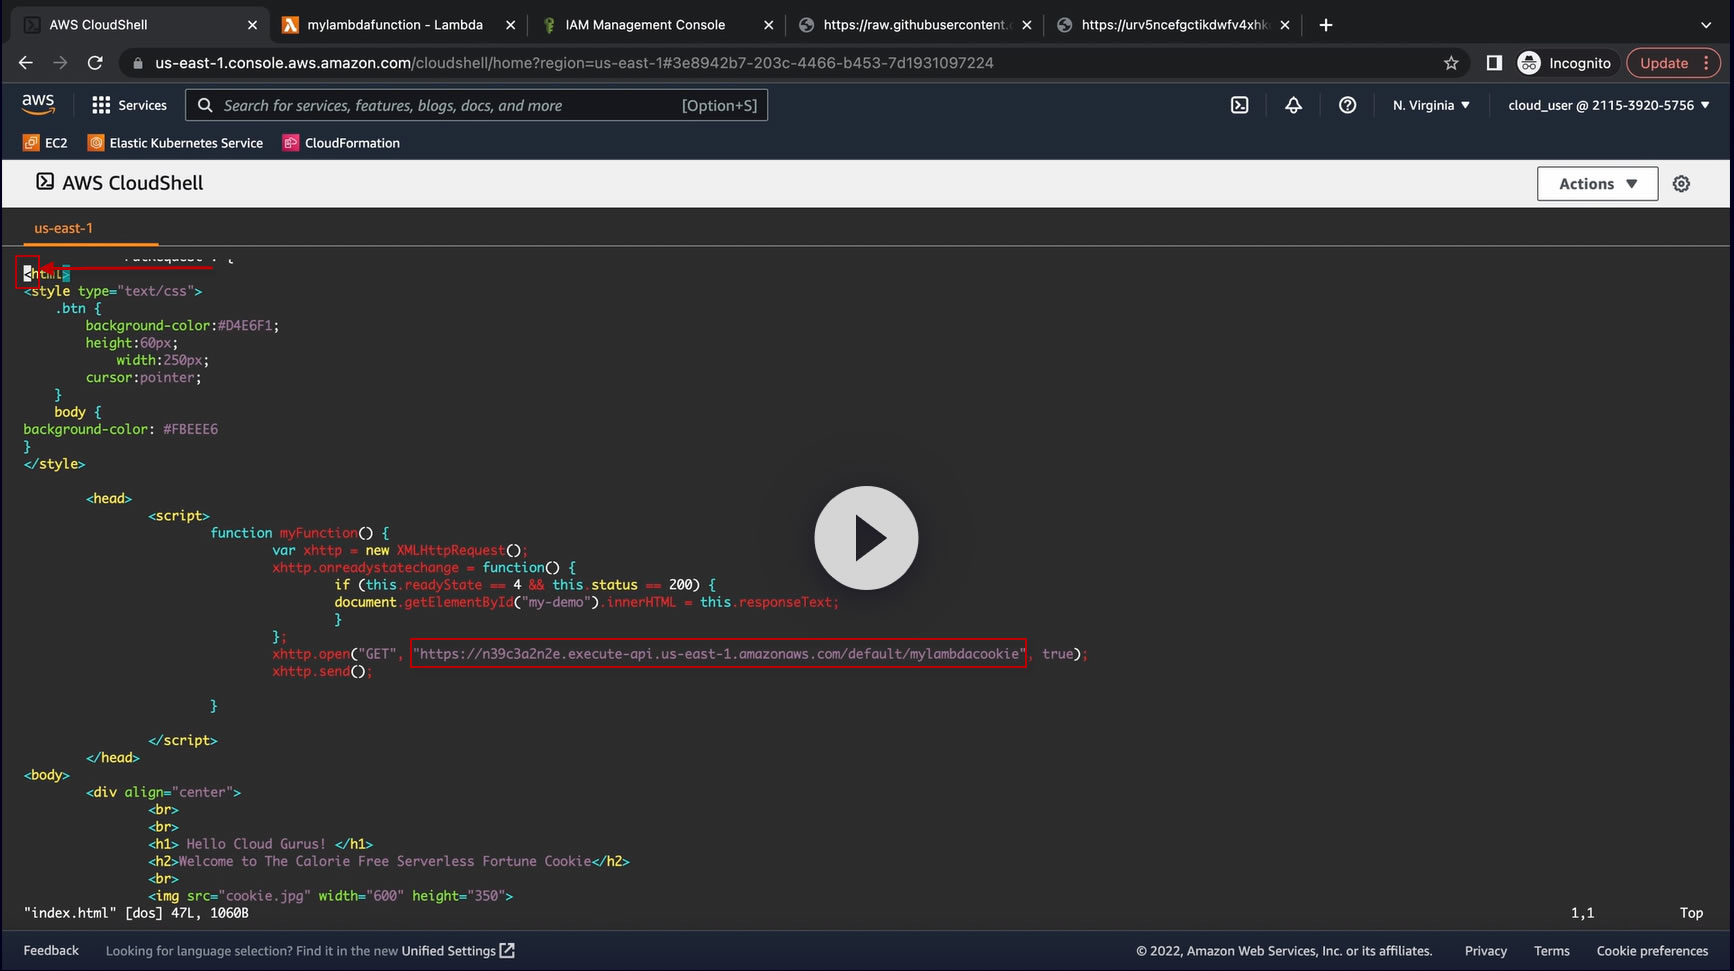The width and height of the screenshot is (1734, 971).
Task: Expand the cloud_user account menu
Action: point(1609,105)
